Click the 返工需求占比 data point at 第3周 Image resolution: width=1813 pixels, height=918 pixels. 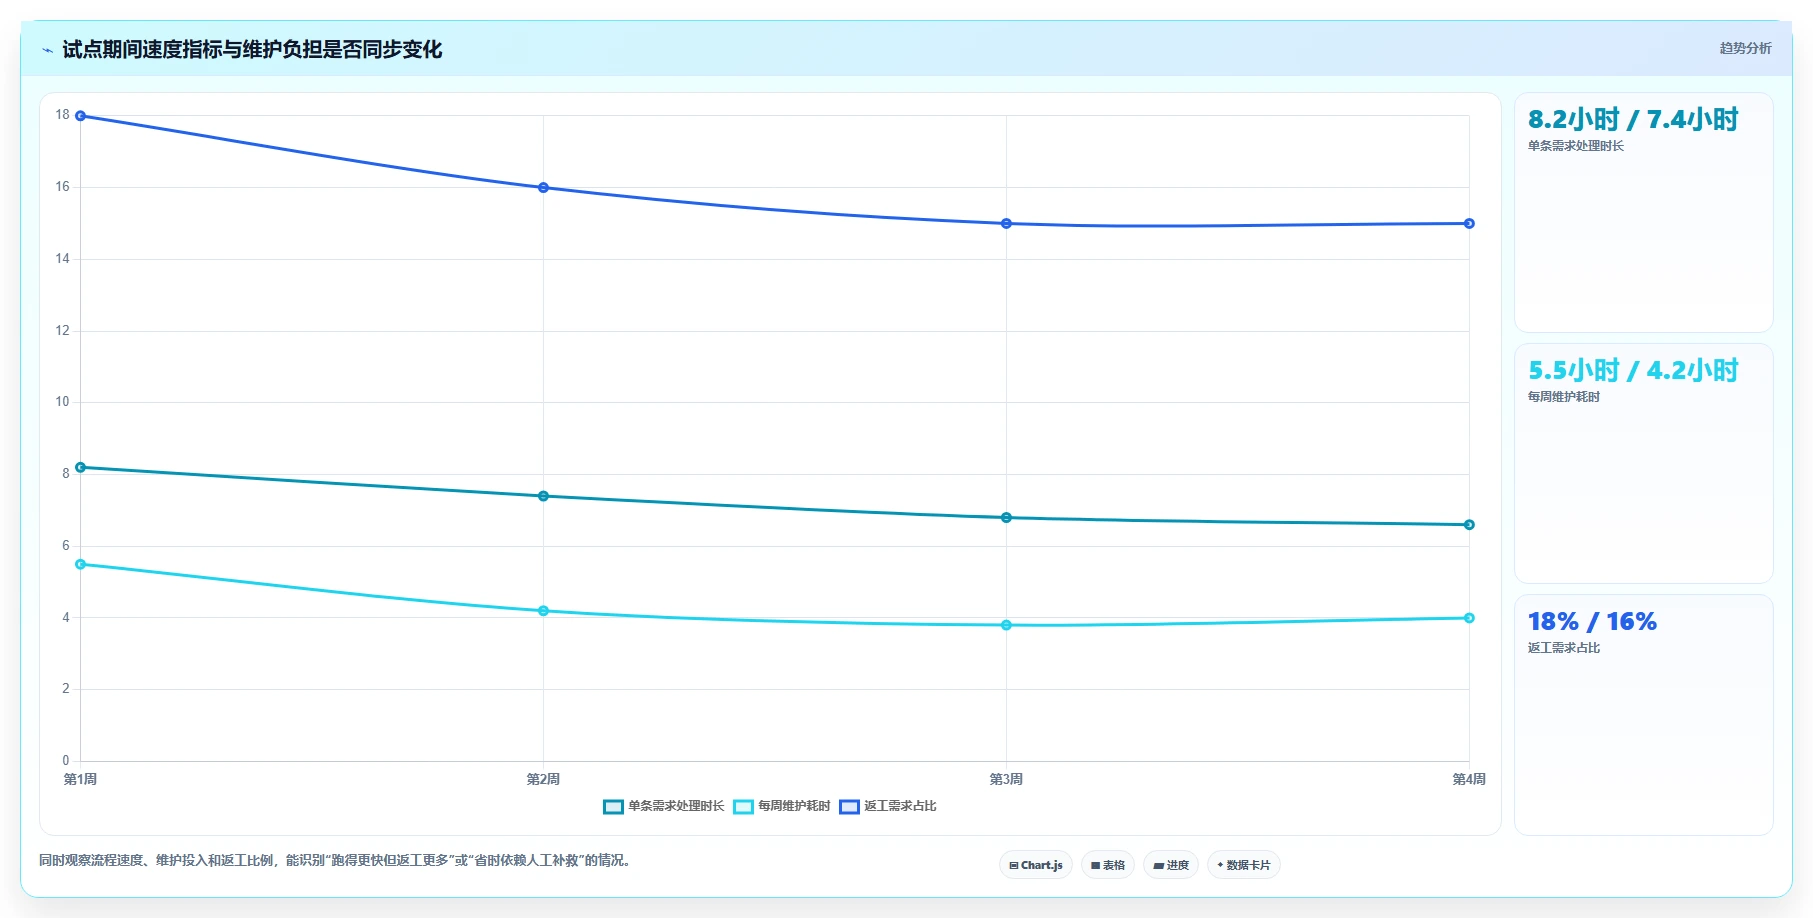tap(1006, 224)
